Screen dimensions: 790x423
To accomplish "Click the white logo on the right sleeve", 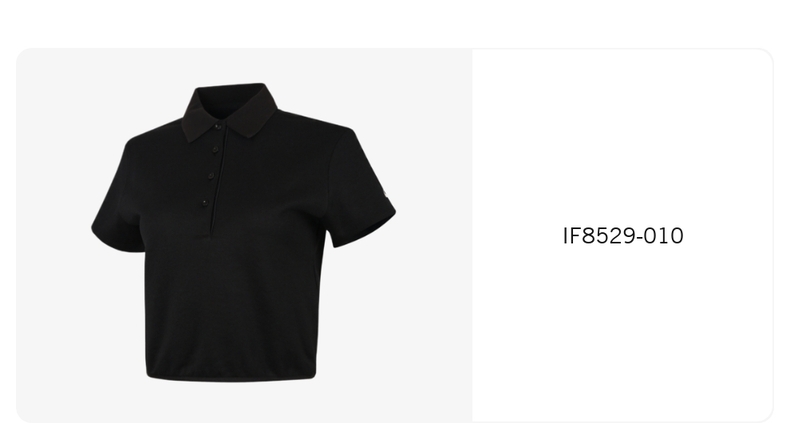I will point(386,195).
